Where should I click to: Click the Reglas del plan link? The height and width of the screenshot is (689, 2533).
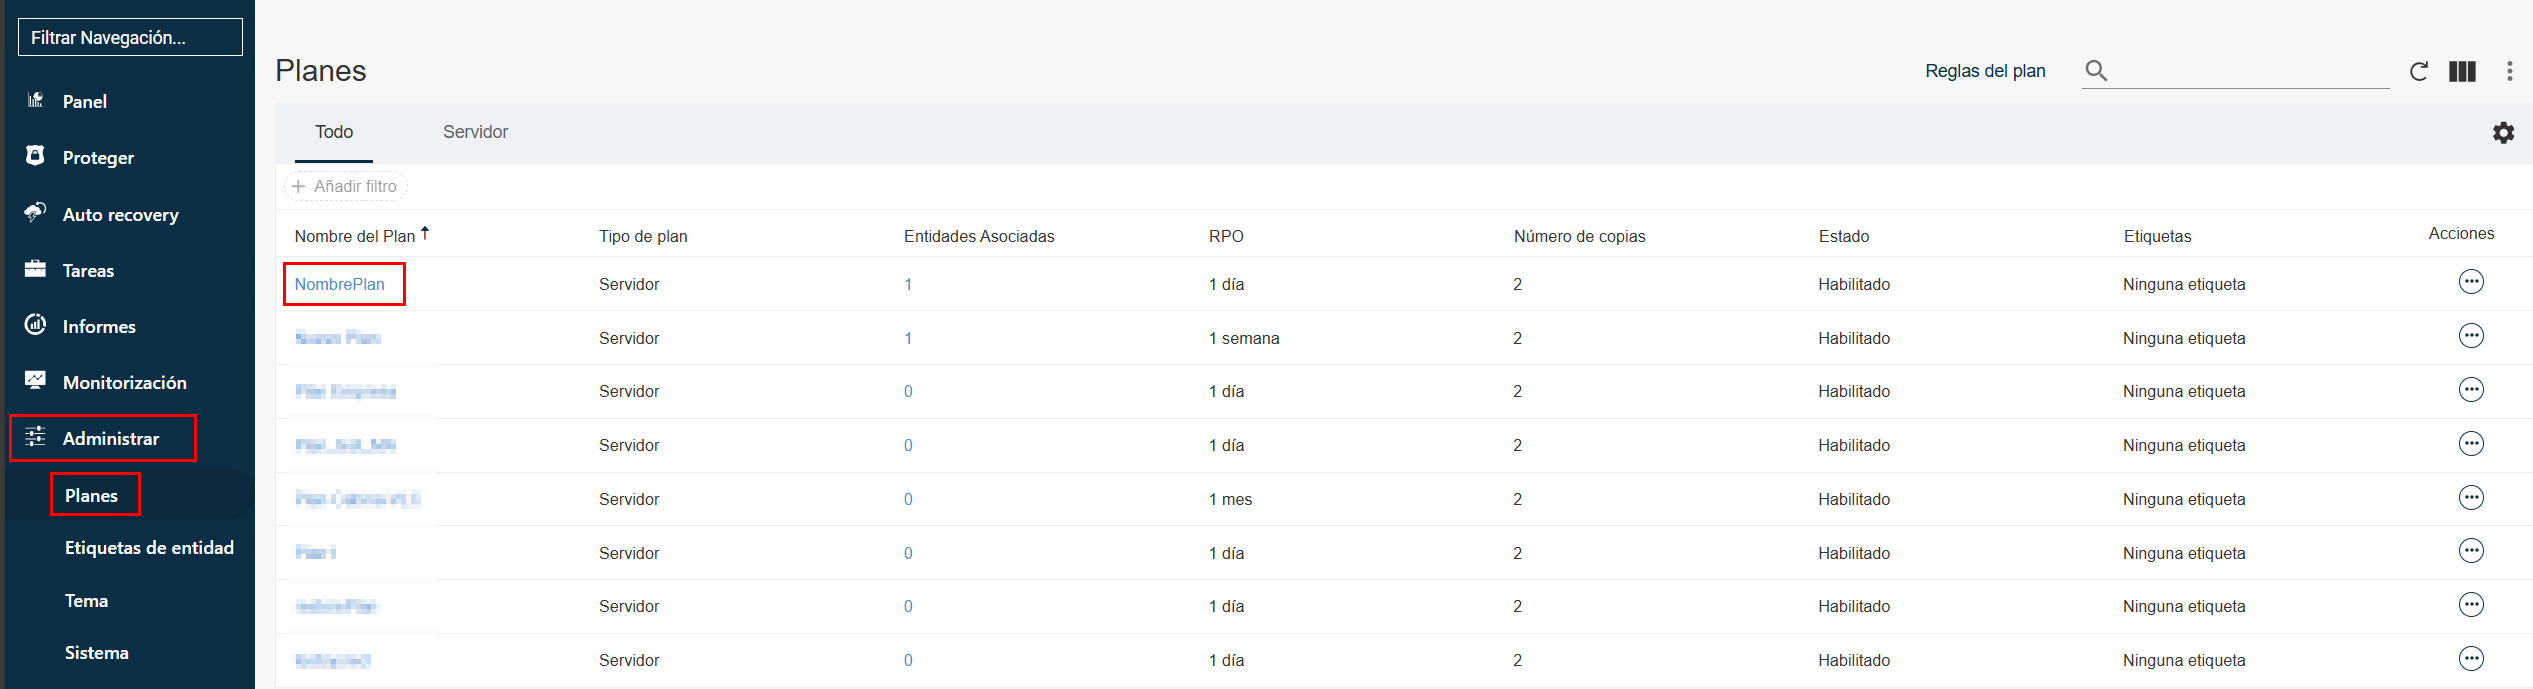pos(1985,71)
